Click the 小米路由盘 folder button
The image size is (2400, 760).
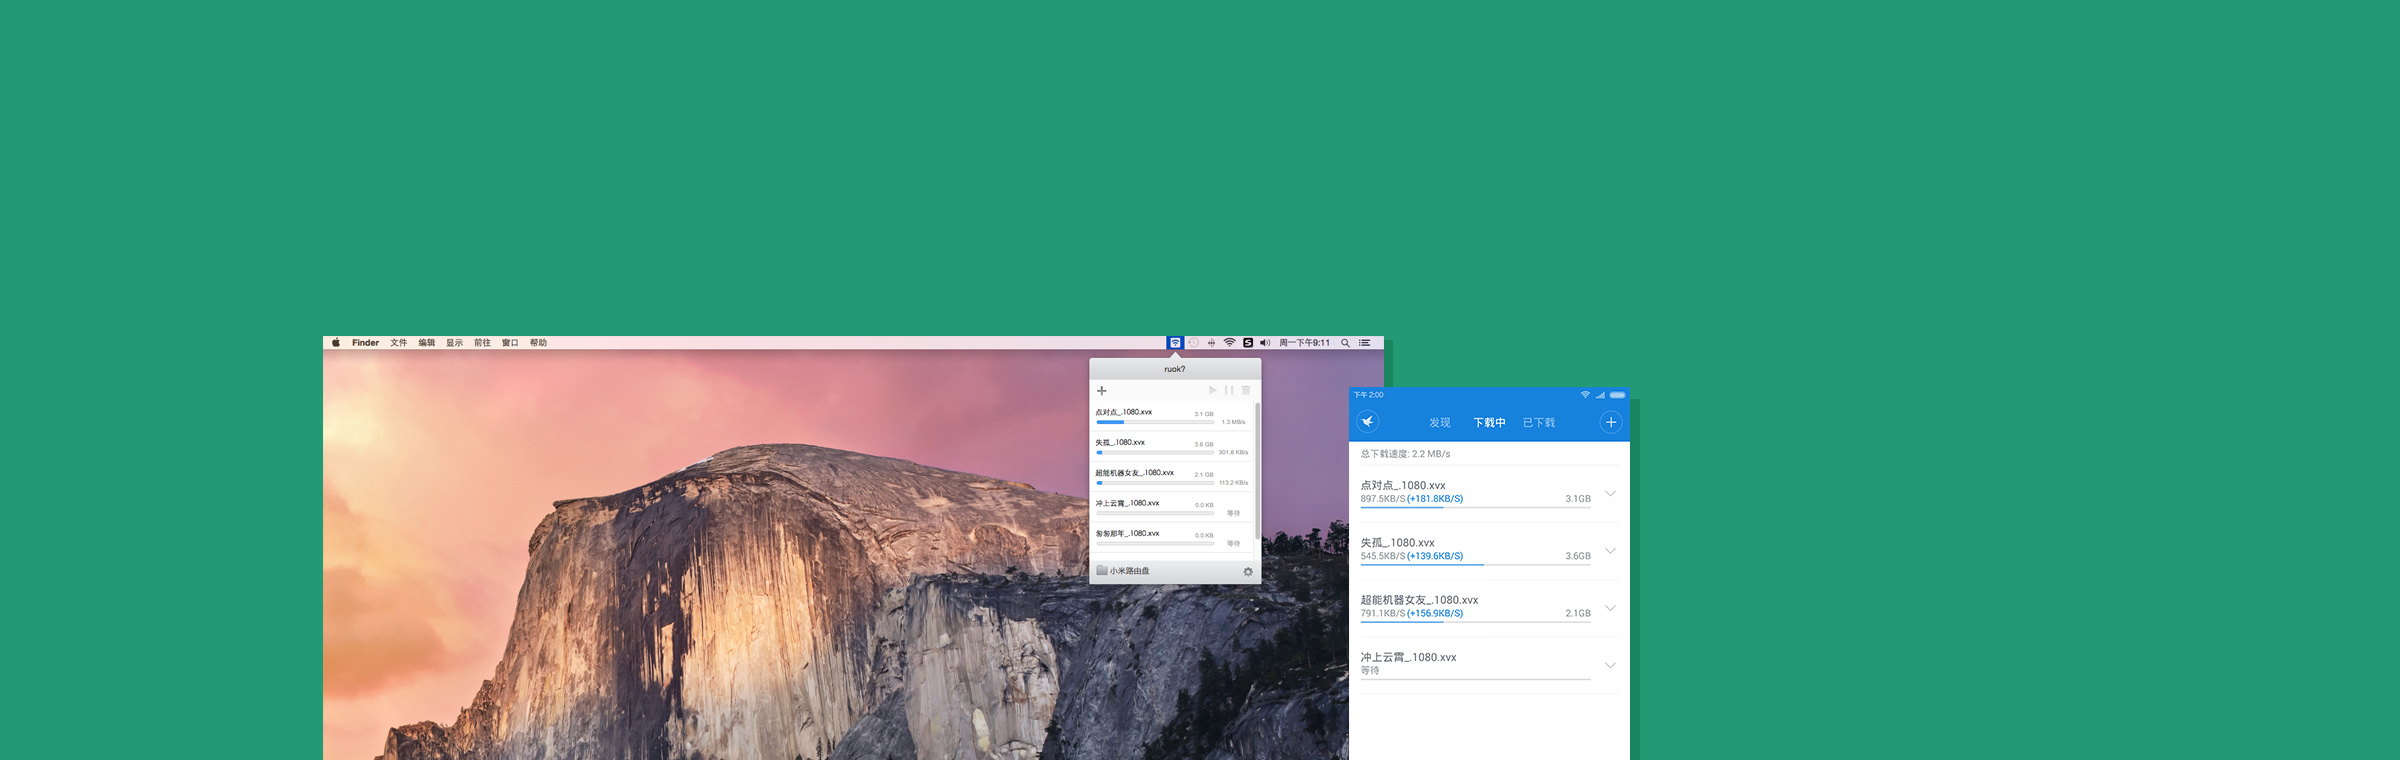pos(1123,571)
